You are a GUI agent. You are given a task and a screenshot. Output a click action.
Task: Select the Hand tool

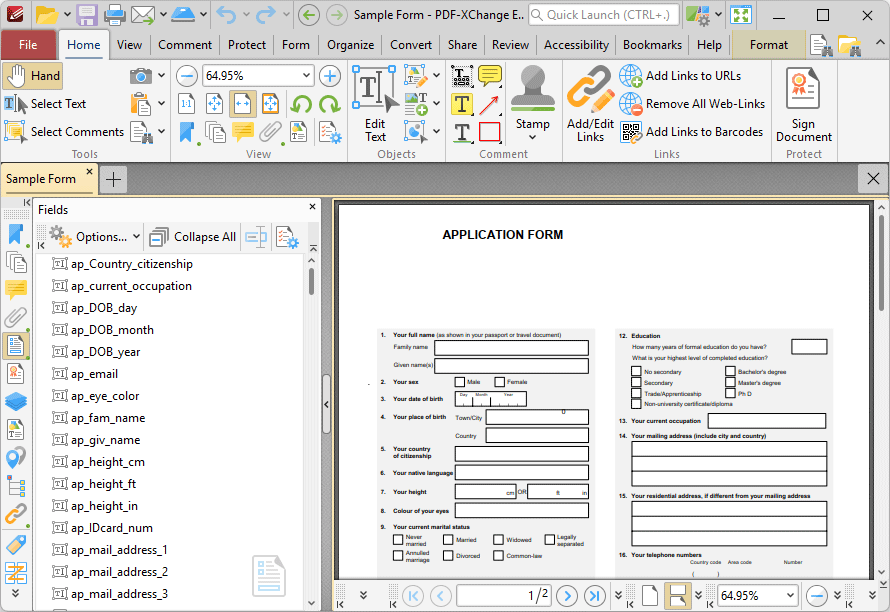click(32, 76)
